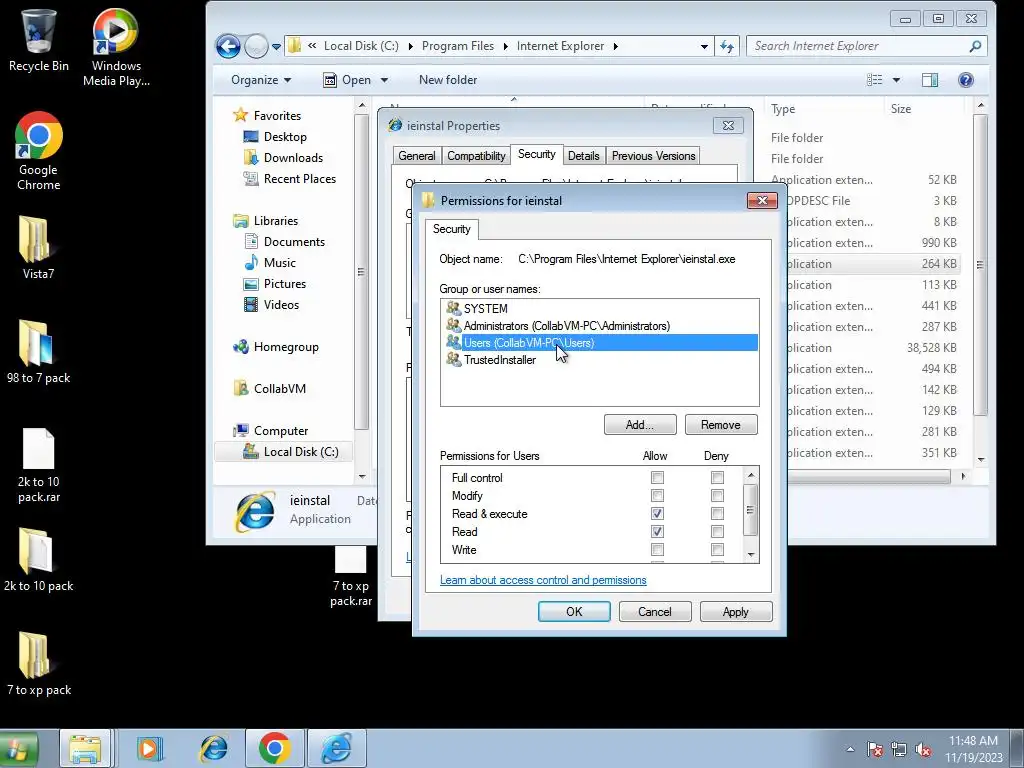Open the Organize dropdown menu
This screenshot has width=1024, height=768.
(x=261, y=80)
